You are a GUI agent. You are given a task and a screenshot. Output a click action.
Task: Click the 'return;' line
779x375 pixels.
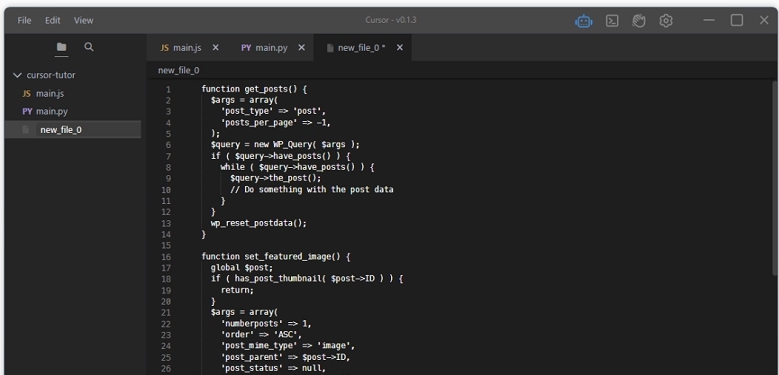tap(237, 290)
